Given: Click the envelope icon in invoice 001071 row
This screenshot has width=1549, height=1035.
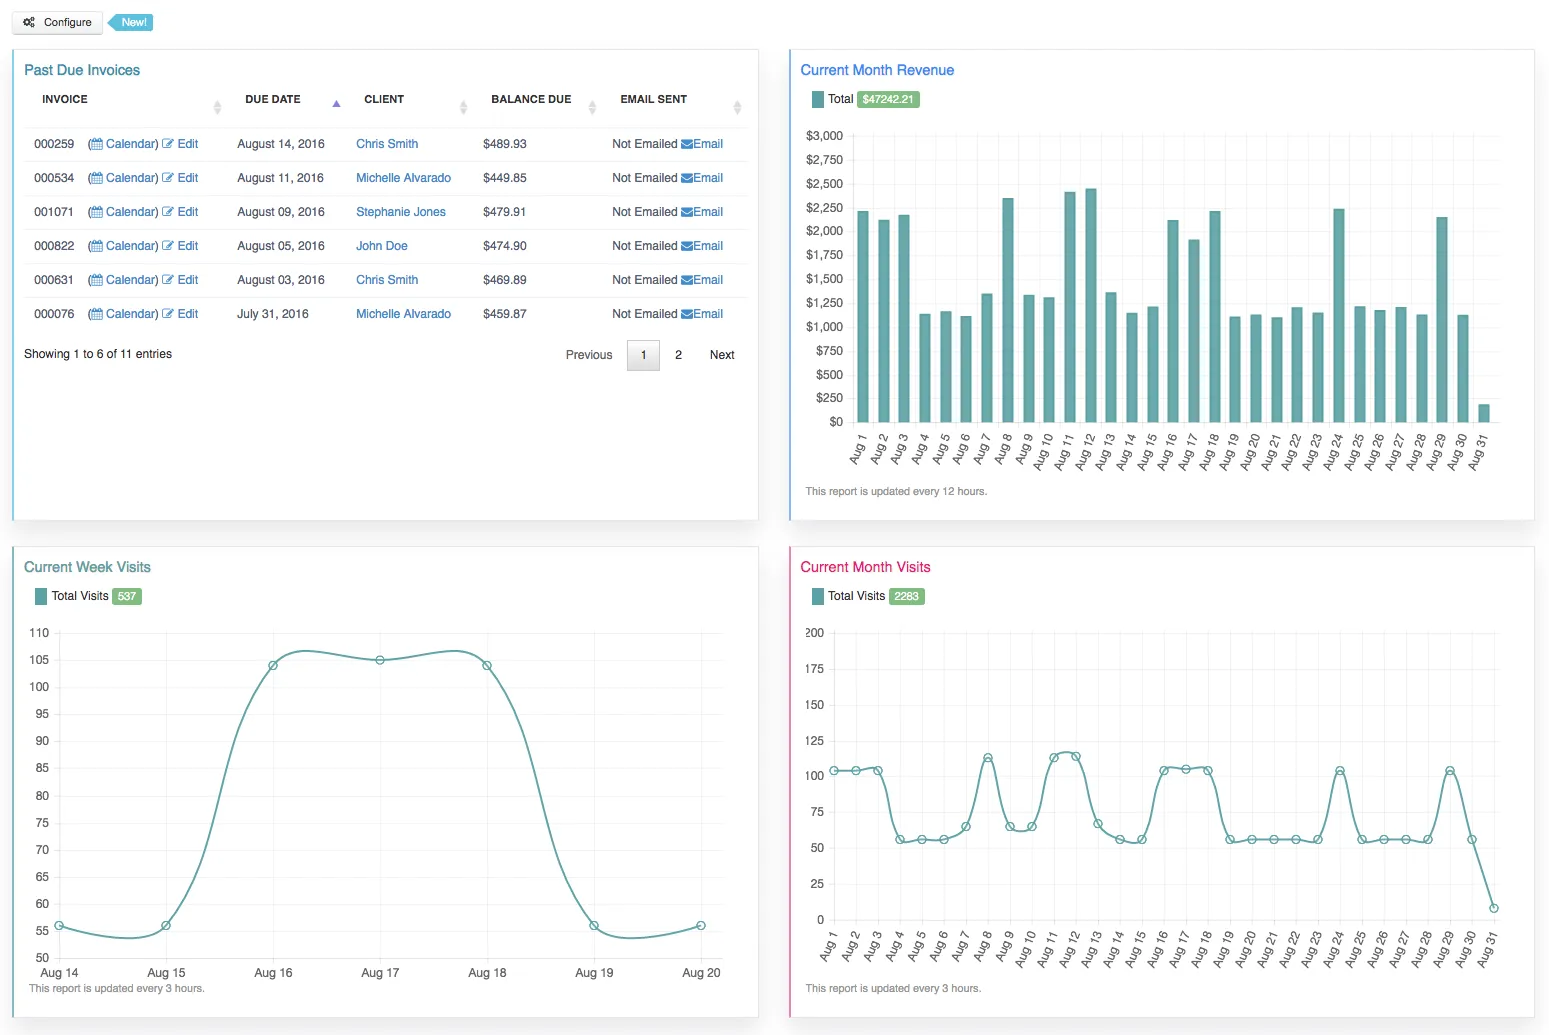Looking at the screenshot, I should [x=687, y=212].
